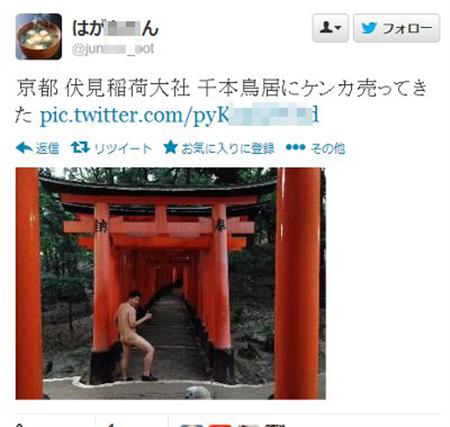Open the その他 more options menu
The width and height of the screenshot is (450, 427).
[x=328, y=148]
